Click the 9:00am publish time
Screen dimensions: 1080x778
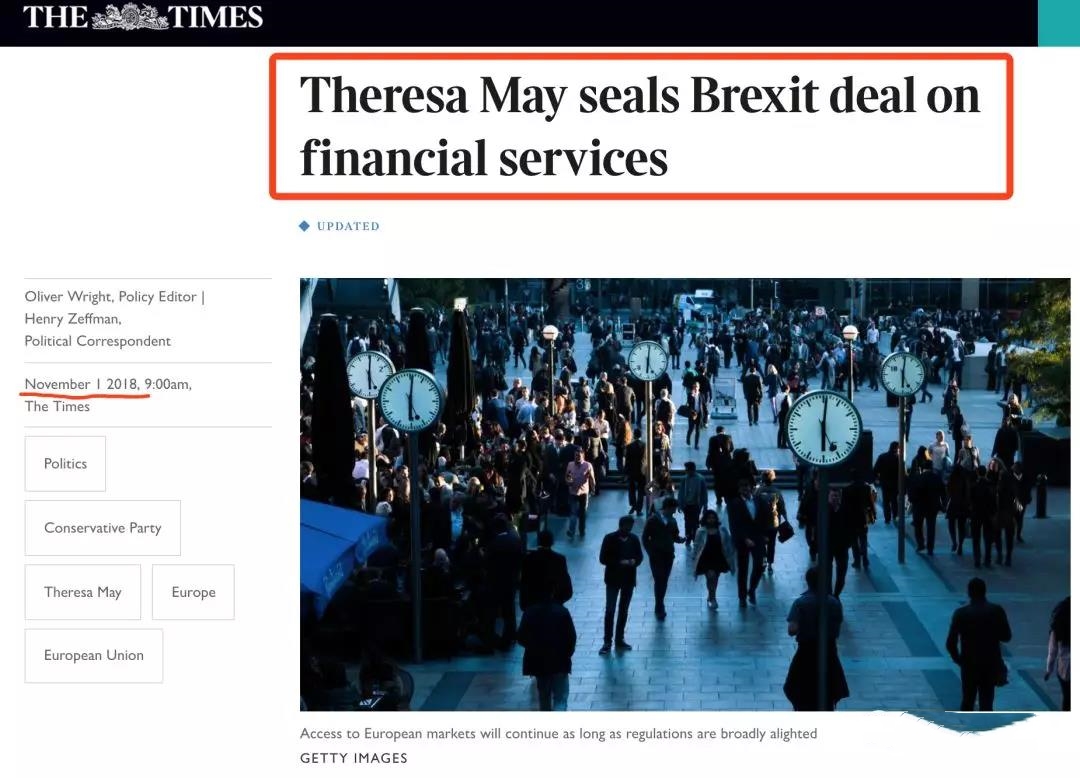click(167, 384)
